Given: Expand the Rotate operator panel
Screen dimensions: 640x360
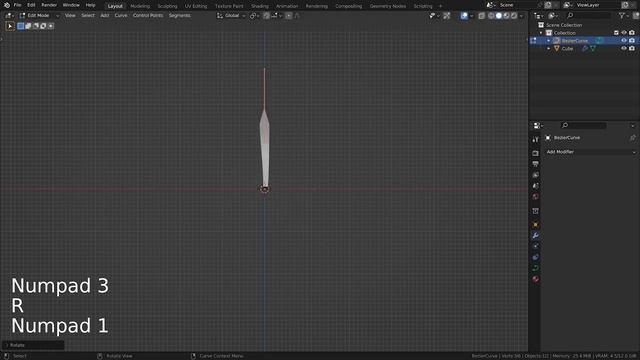Looking at the screenshot, I should pyautogui.click(x=33, y=345).
